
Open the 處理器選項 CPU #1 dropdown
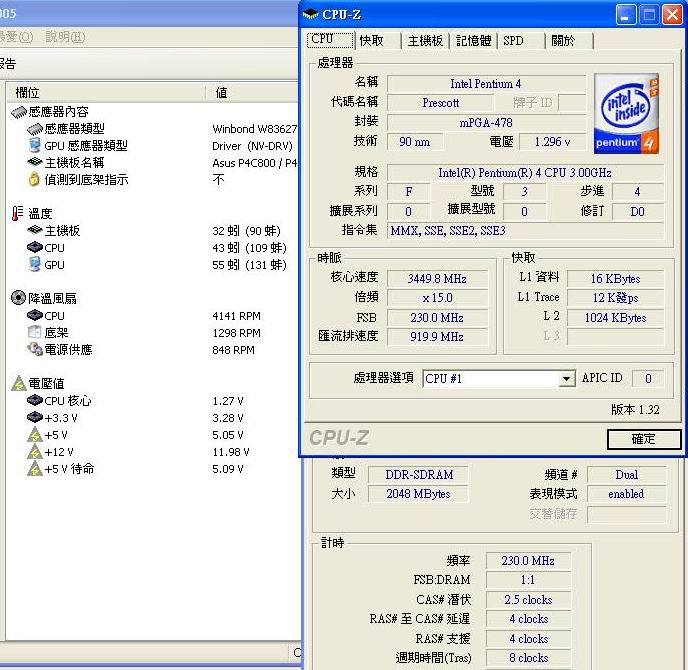coord(499,378)
